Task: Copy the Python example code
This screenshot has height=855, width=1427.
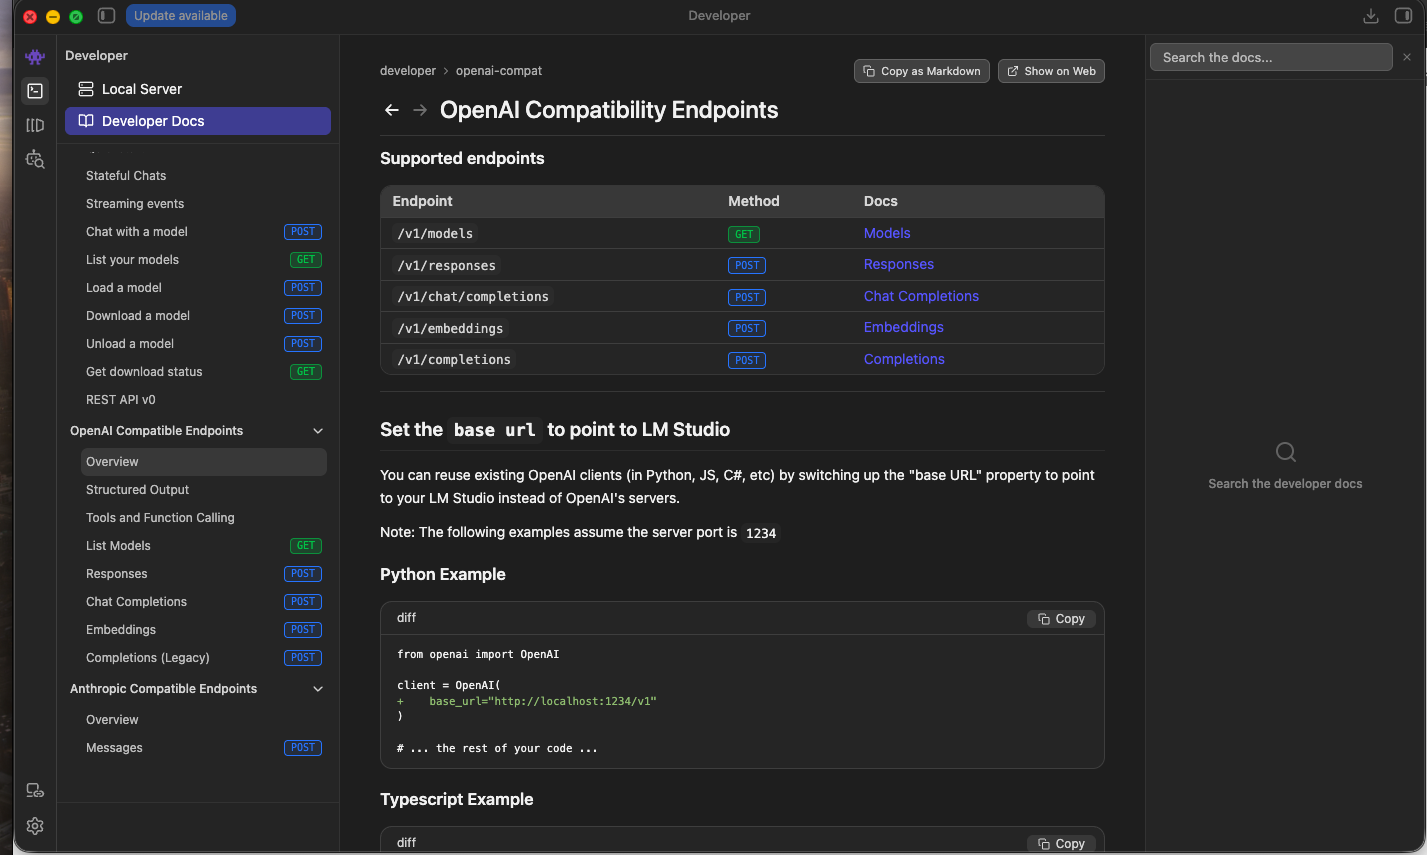Action: (1061, 619)
